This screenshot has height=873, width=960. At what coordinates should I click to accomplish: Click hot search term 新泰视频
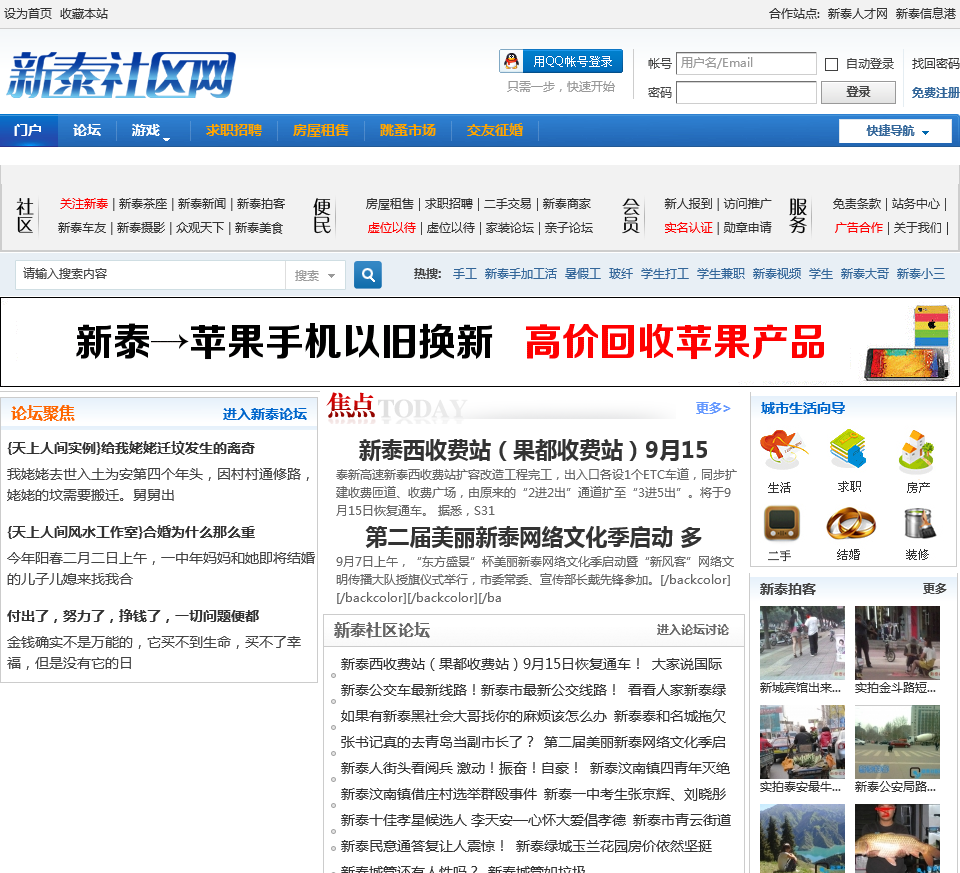pyautogui.click(x=776, y=274)
